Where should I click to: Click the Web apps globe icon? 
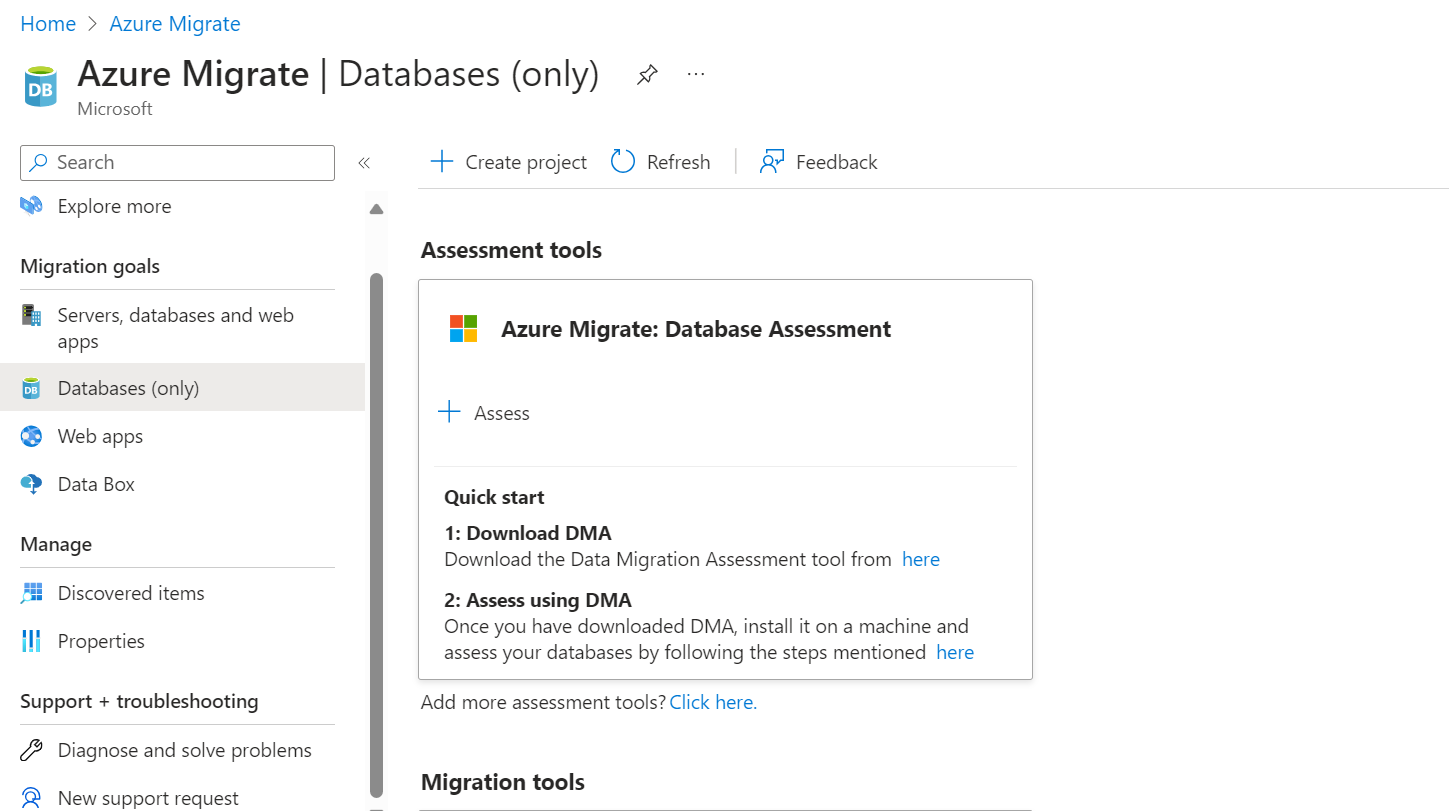32,436
